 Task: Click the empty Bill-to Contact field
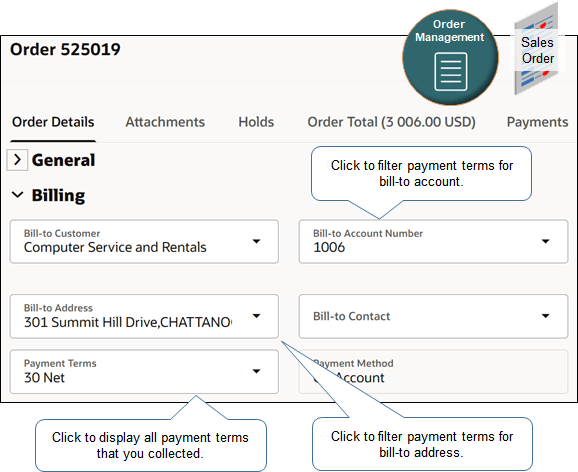point(434,316)
